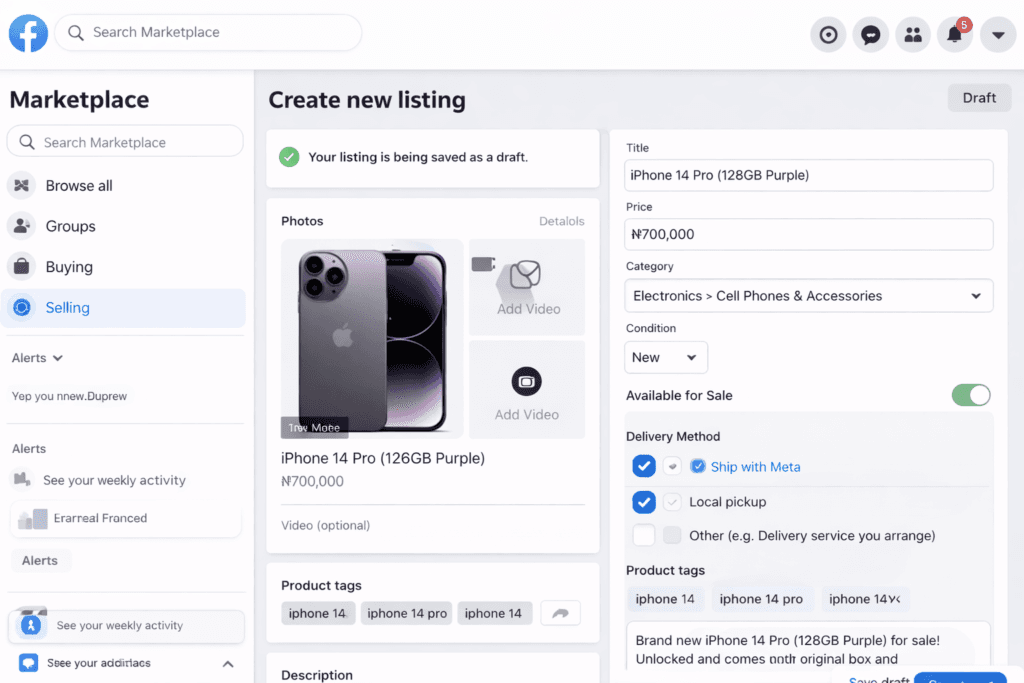This screenshot has width=1024, height=683.
Task: Open the Category dropdown
Action: (808, 296)
